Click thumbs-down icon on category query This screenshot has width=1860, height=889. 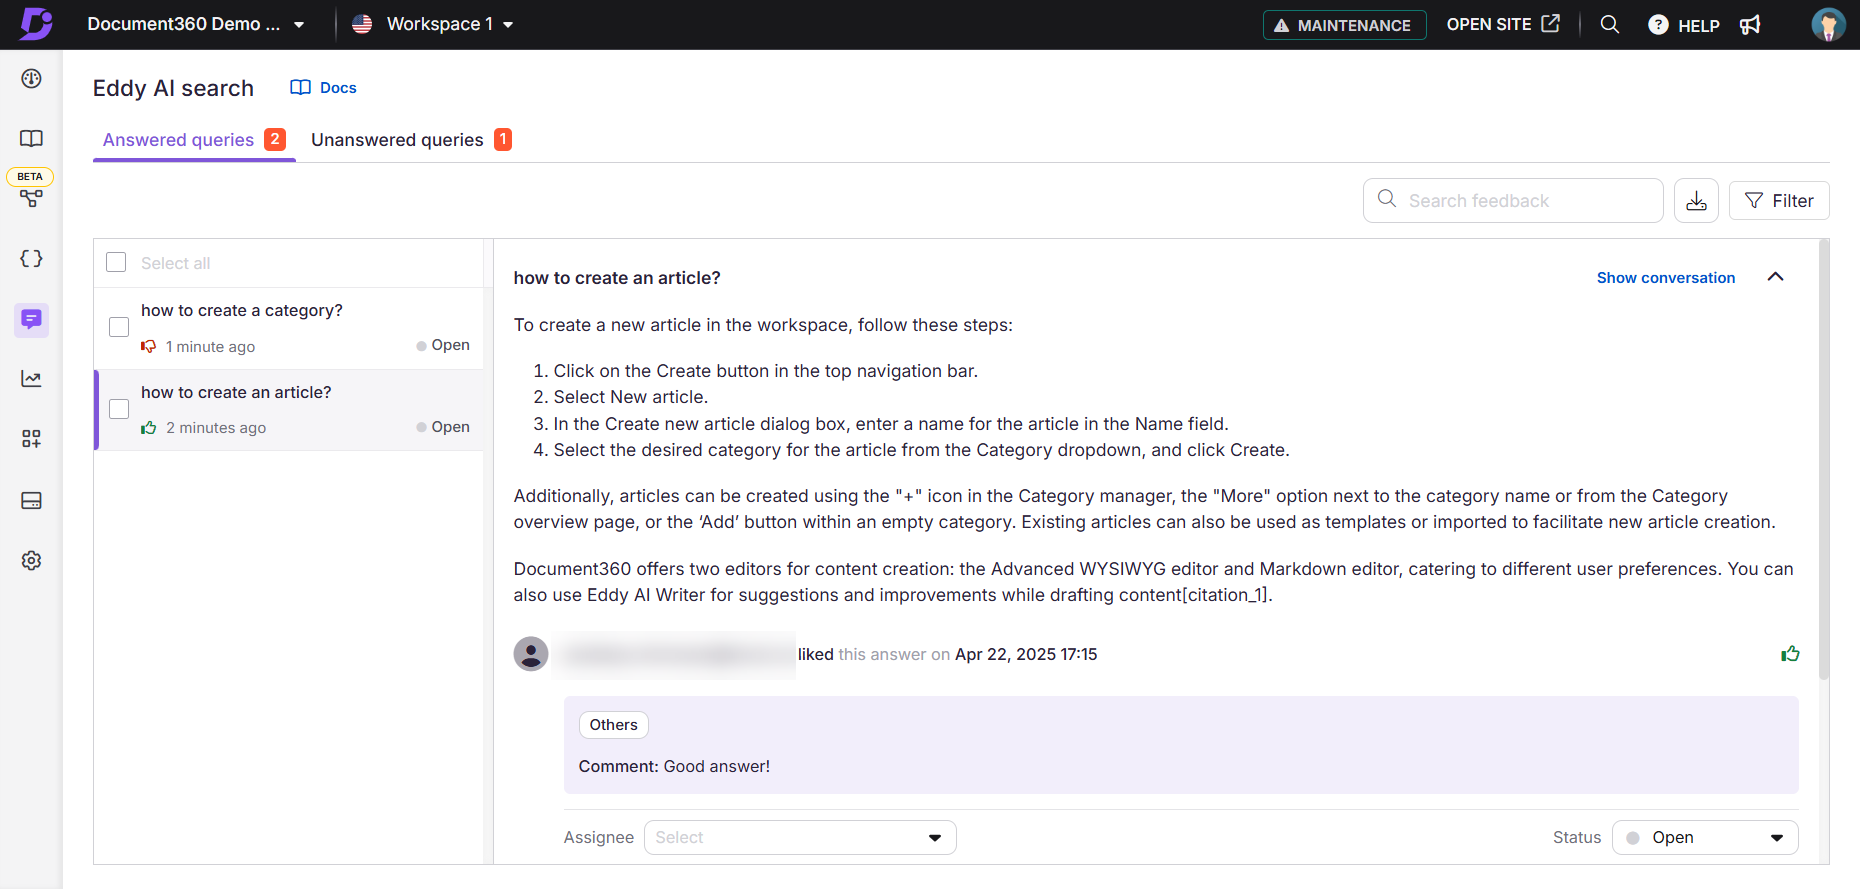pos(149,346)
